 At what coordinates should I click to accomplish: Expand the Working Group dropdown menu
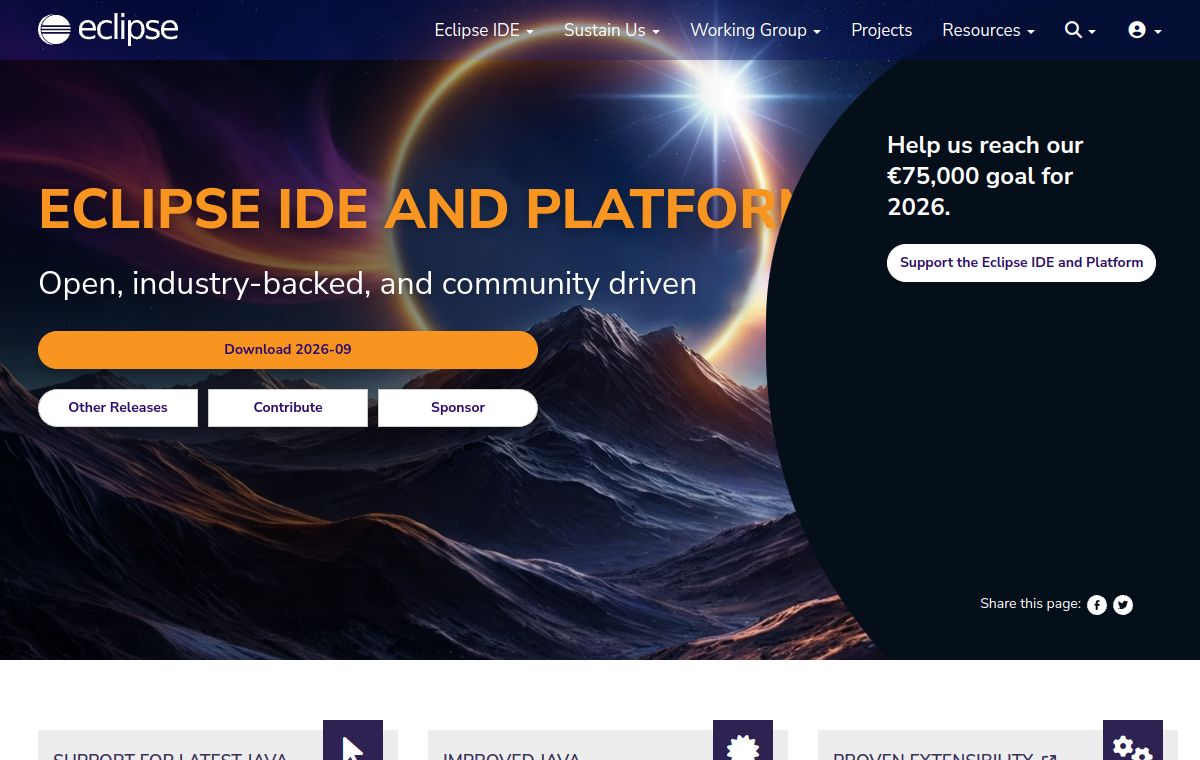[x=755, y=30]
